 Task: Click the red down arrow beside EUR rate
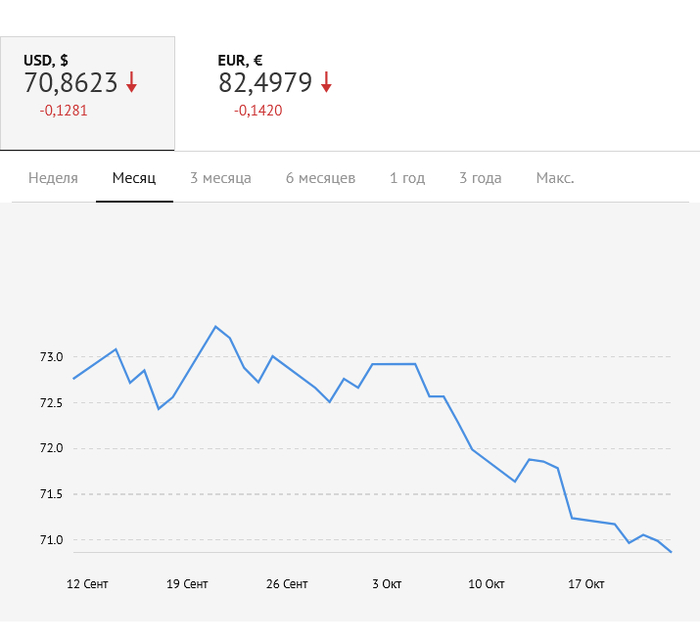[x=326, y=83]
